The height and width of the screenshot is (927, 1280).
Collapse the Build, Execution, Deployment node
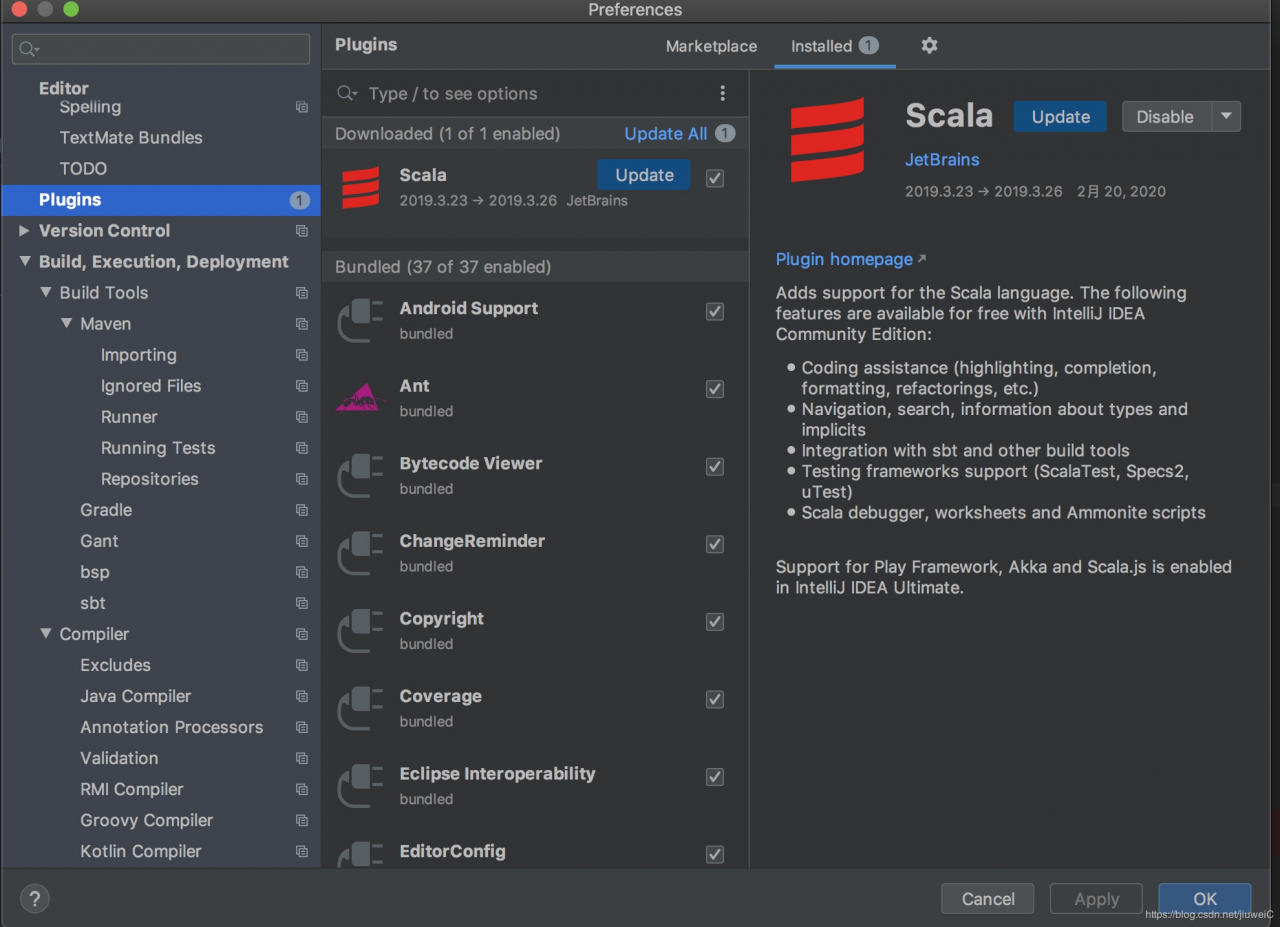pos(24,262)
